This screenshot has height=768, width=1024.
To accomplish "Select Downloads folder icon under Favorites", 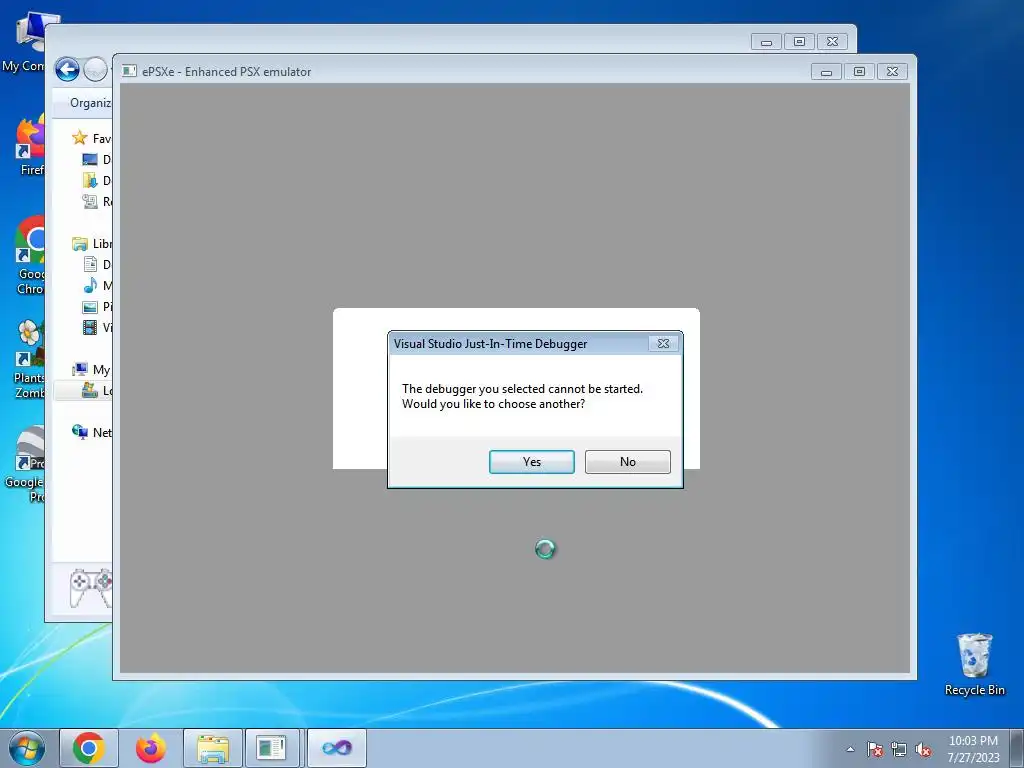I will point(90,180).
